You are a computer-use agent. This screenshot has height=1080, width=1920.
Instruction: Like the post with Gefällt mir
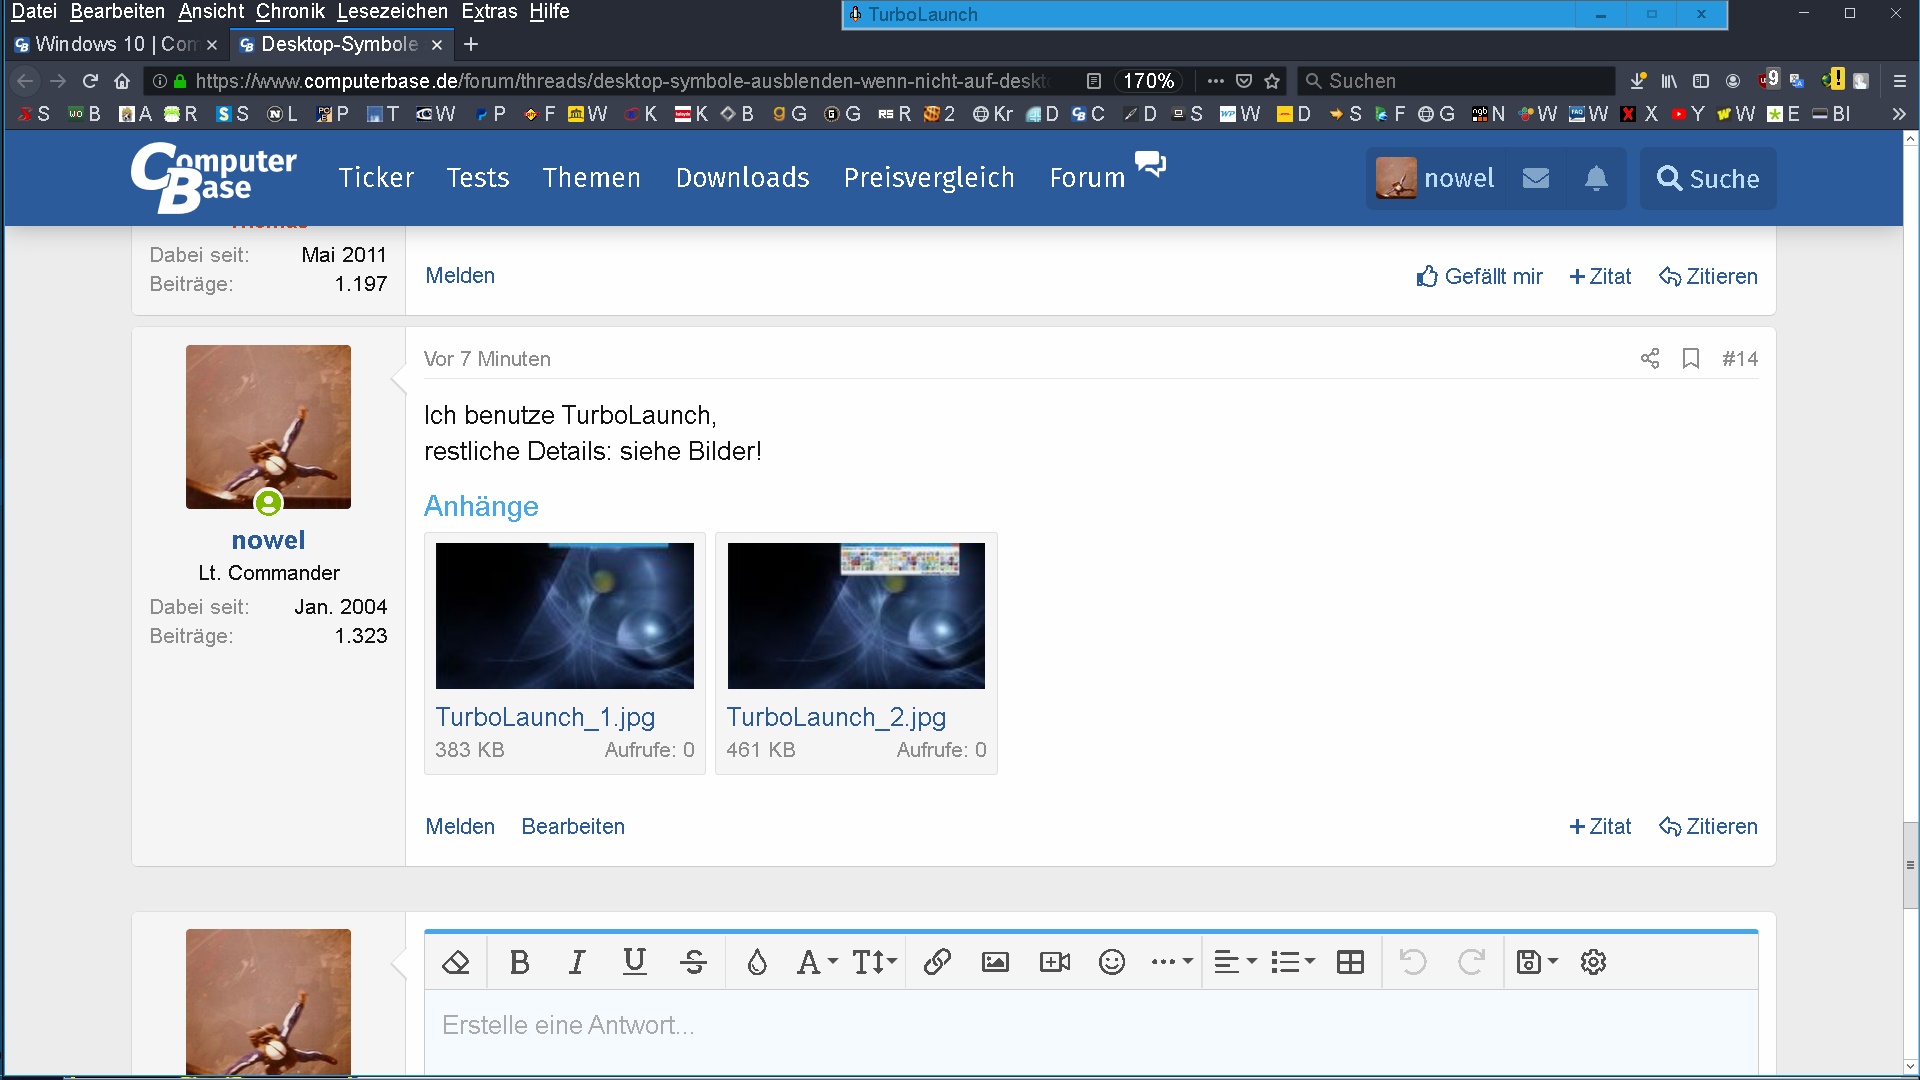[x=1480, y=276]
